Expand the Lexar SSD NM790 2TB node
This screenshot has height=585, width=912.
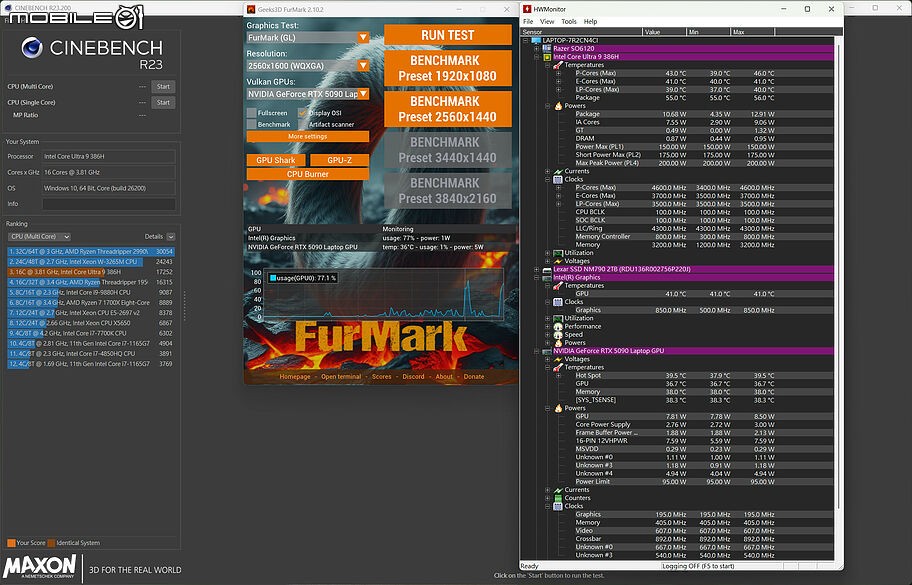coord(537,269)
